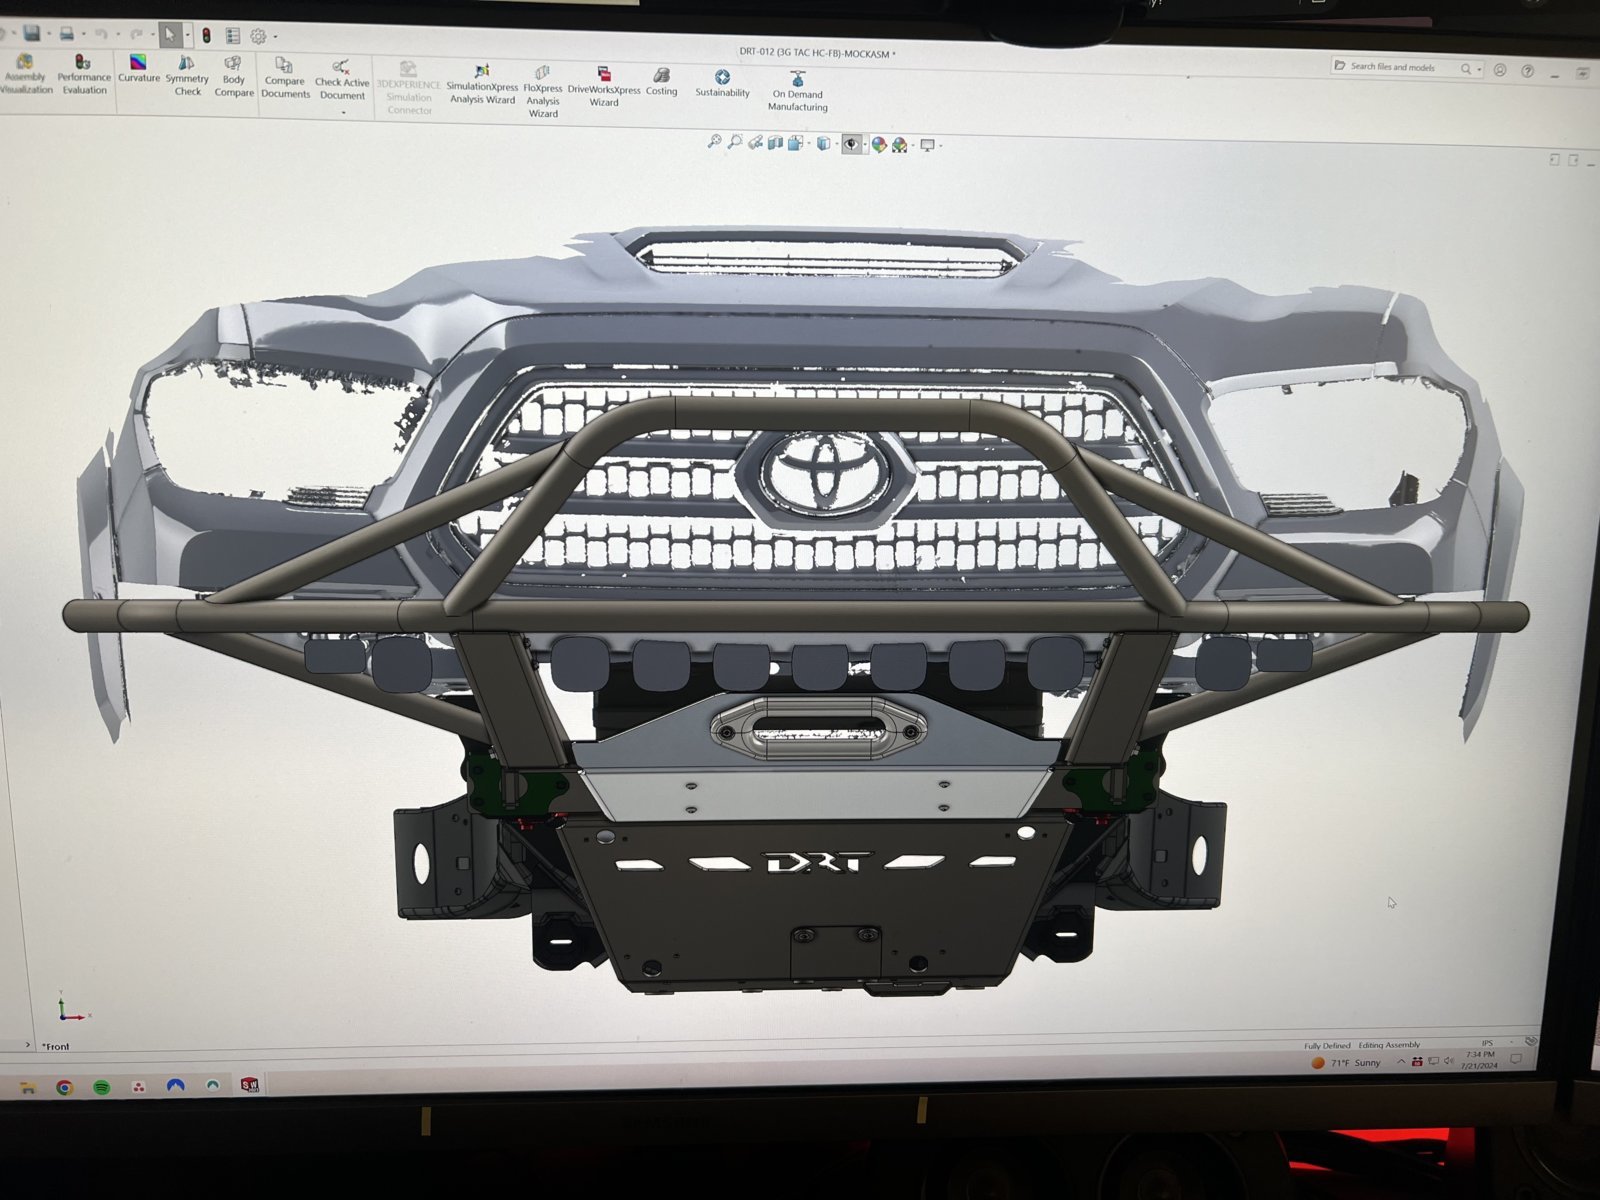Click the Save icon in quick toolbar

(32, 34)
